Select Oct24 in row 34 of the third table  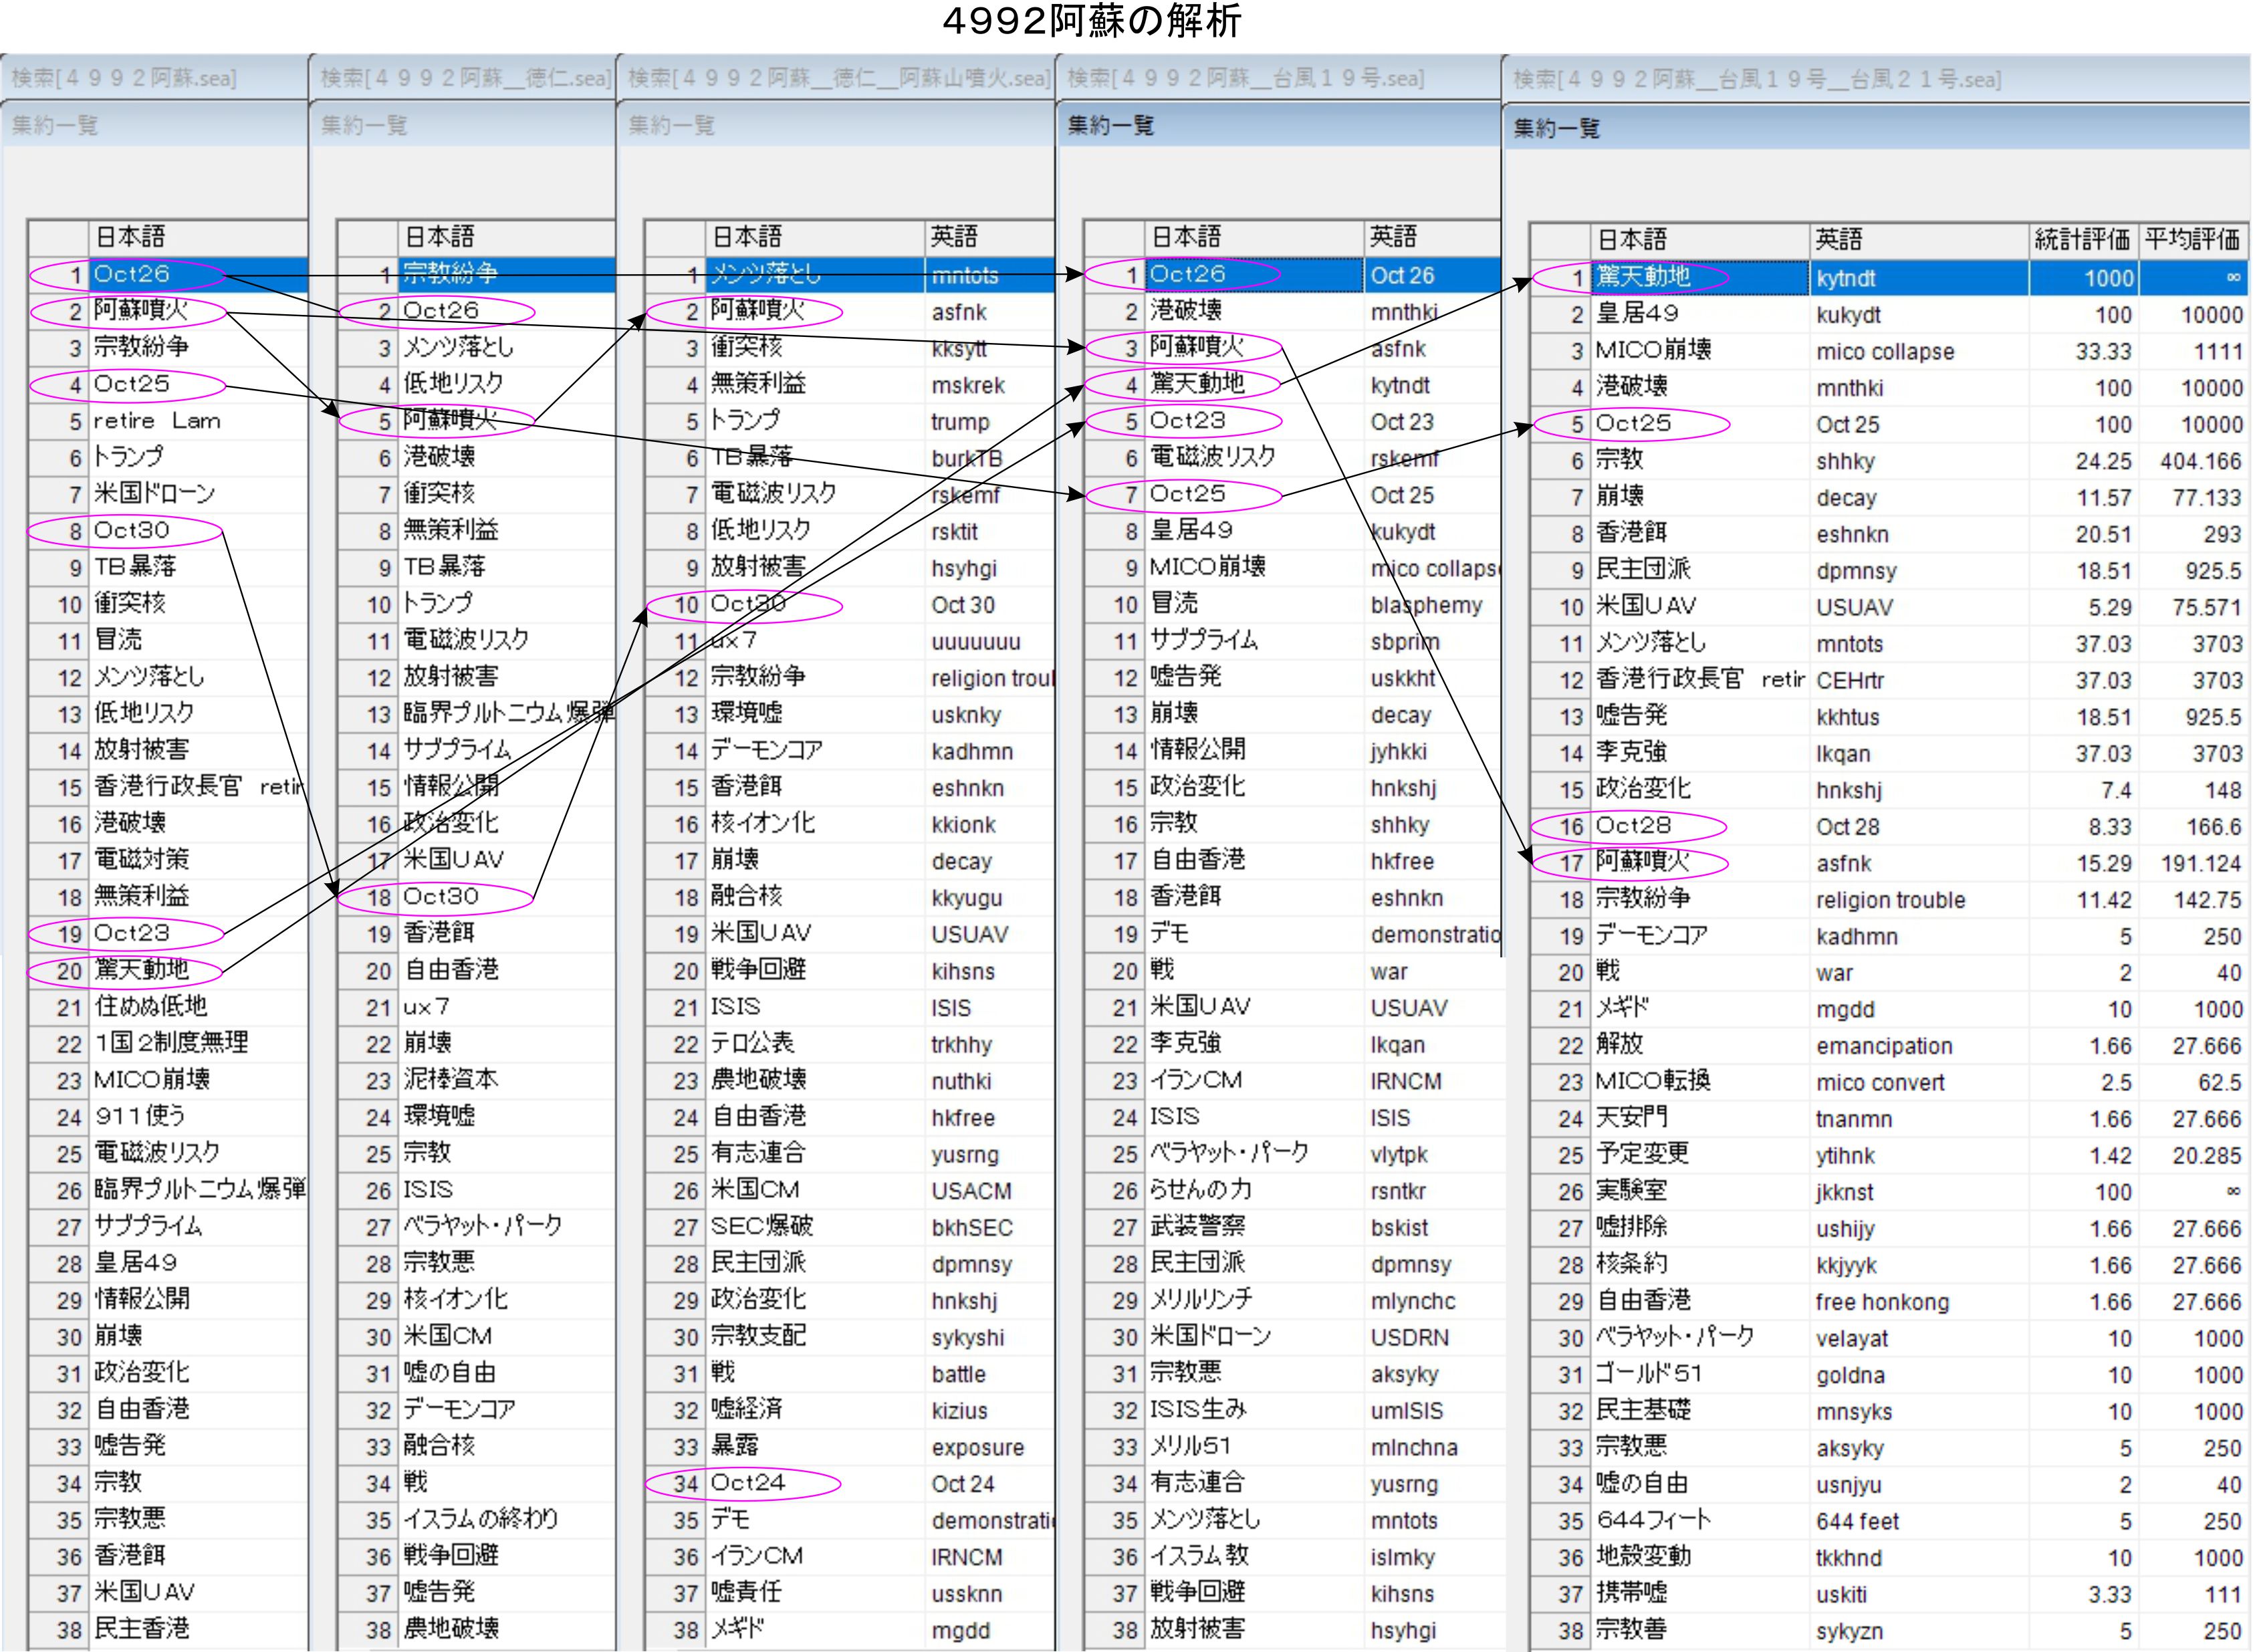click(x=748, y=1483)
